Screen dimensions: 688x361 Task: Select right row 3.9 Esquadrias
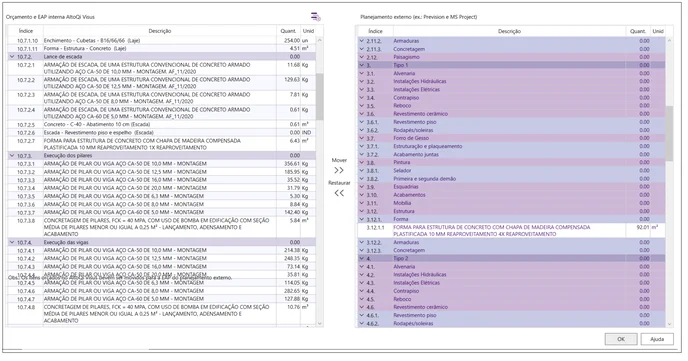click(511, 186)
